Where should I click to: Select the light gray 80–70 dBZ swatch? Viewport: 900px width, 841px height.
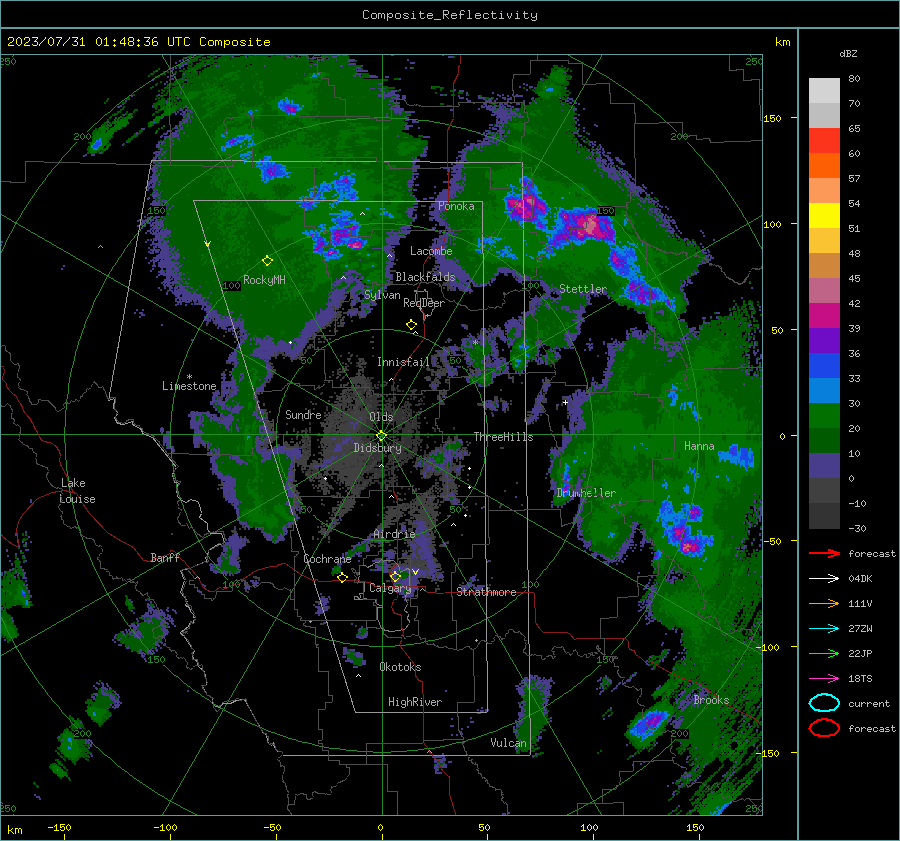pos(824,90)
